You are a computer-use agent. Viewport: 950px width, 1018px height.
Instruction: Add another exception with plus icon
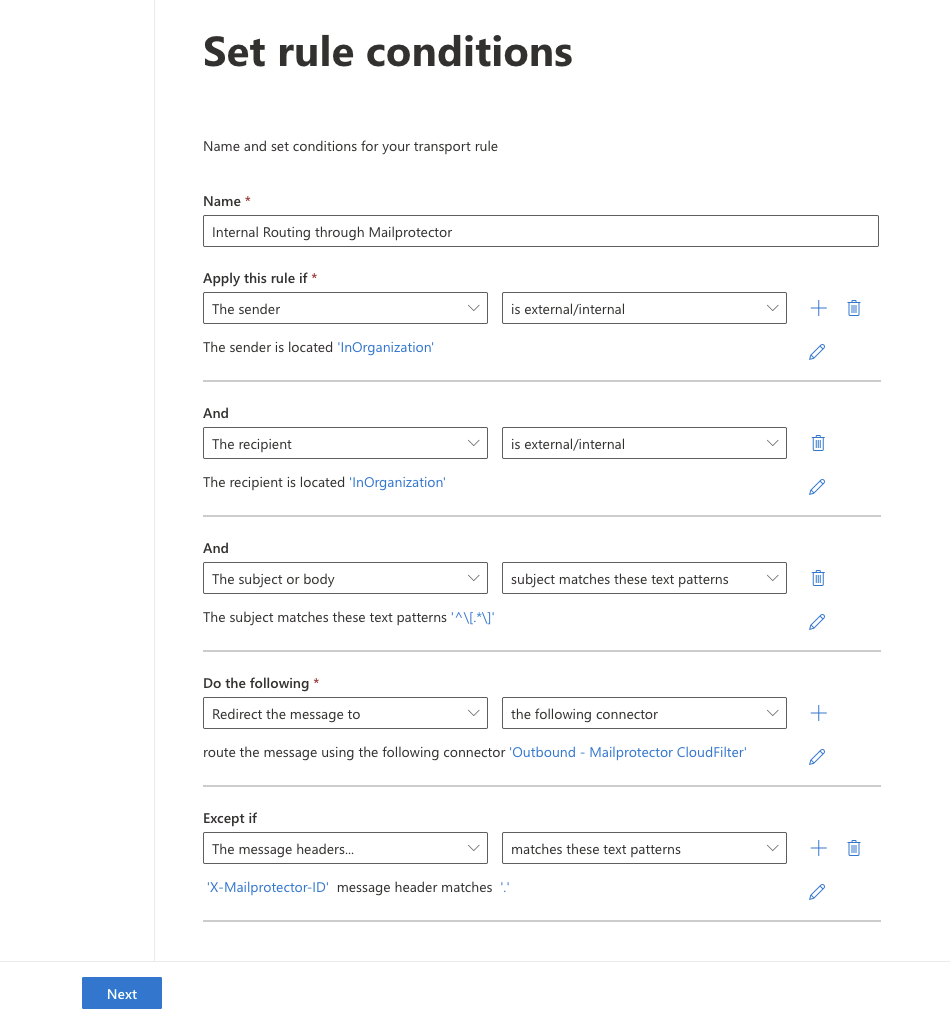[818, 849]
